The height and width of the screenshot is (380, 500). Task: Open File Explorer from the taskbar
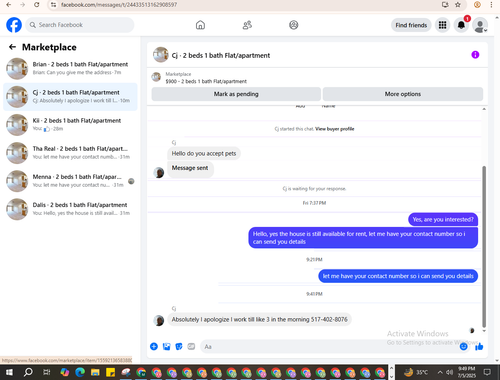click(x=95, y=372)
